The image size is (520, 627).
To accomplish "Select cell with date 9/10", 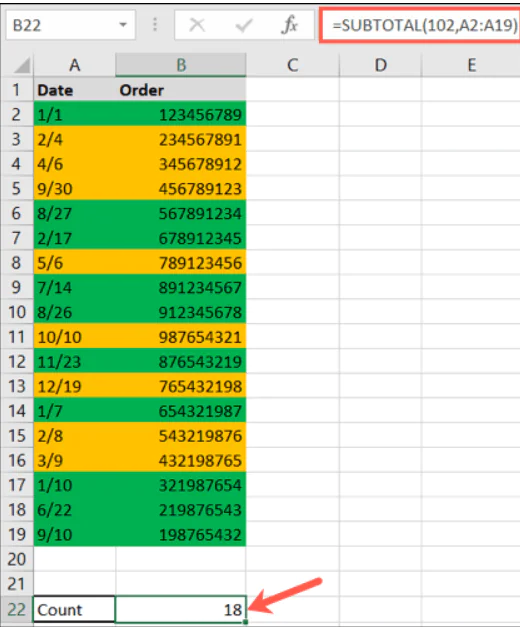I will click(74, 534).
